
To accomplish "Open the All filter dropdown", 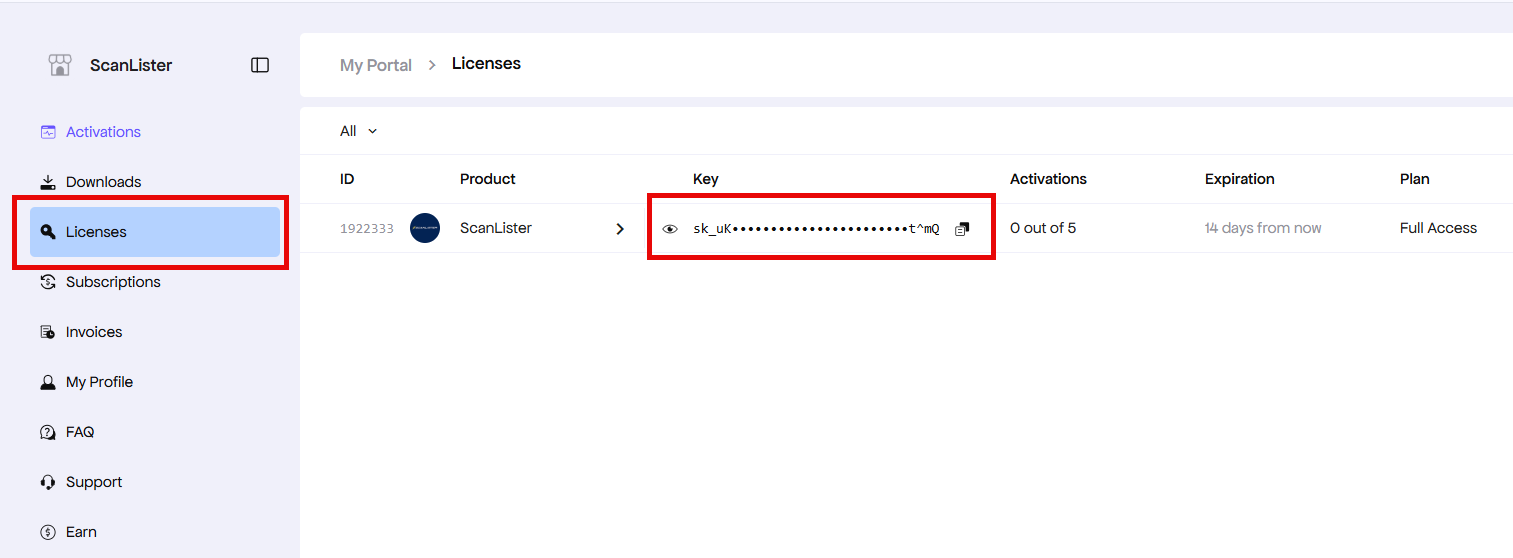I will 358,131.
